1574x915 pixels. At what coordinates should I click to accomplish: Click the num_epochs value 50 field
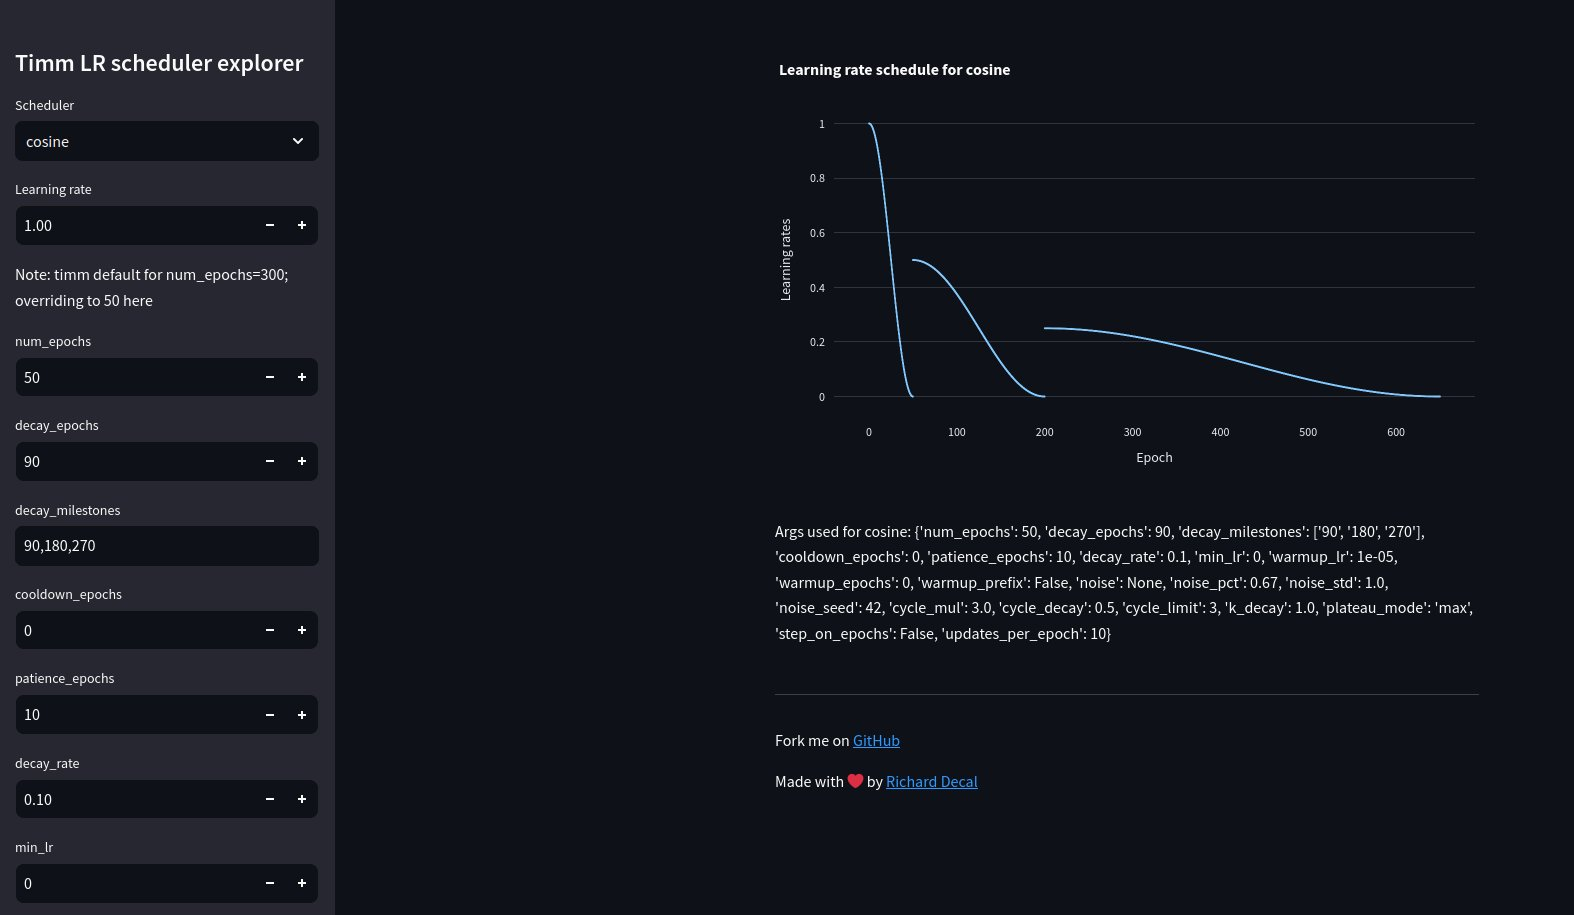[130, 378]
